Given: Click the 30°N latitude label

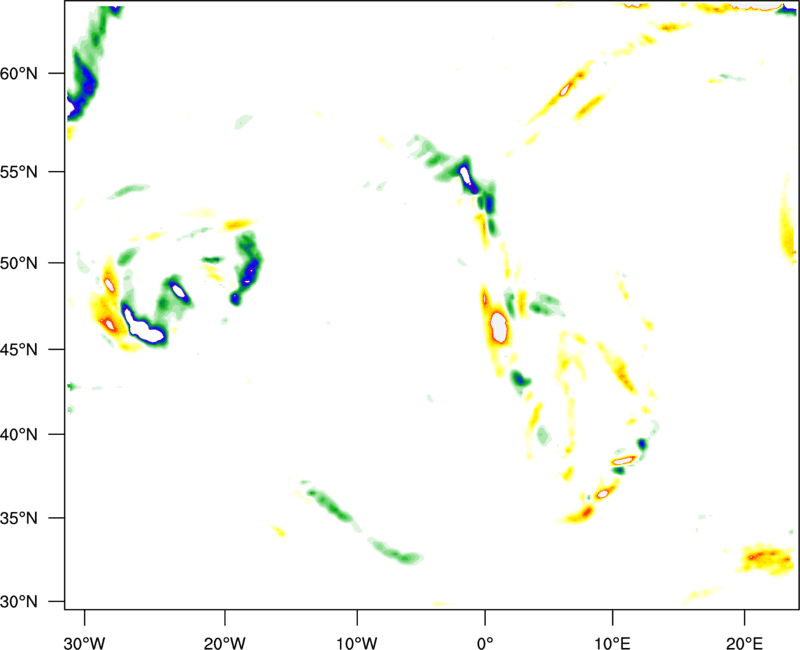Looking at the screenshot, I should (x=19, y=602).
